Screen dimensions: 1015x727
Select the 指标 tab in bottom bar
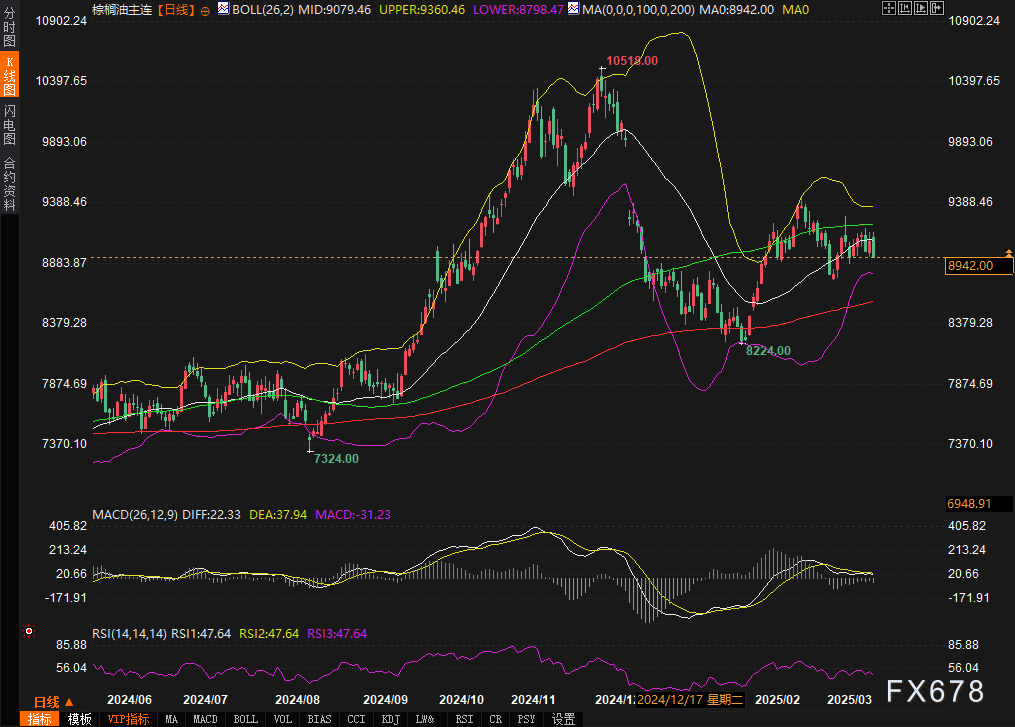[41, 719]
